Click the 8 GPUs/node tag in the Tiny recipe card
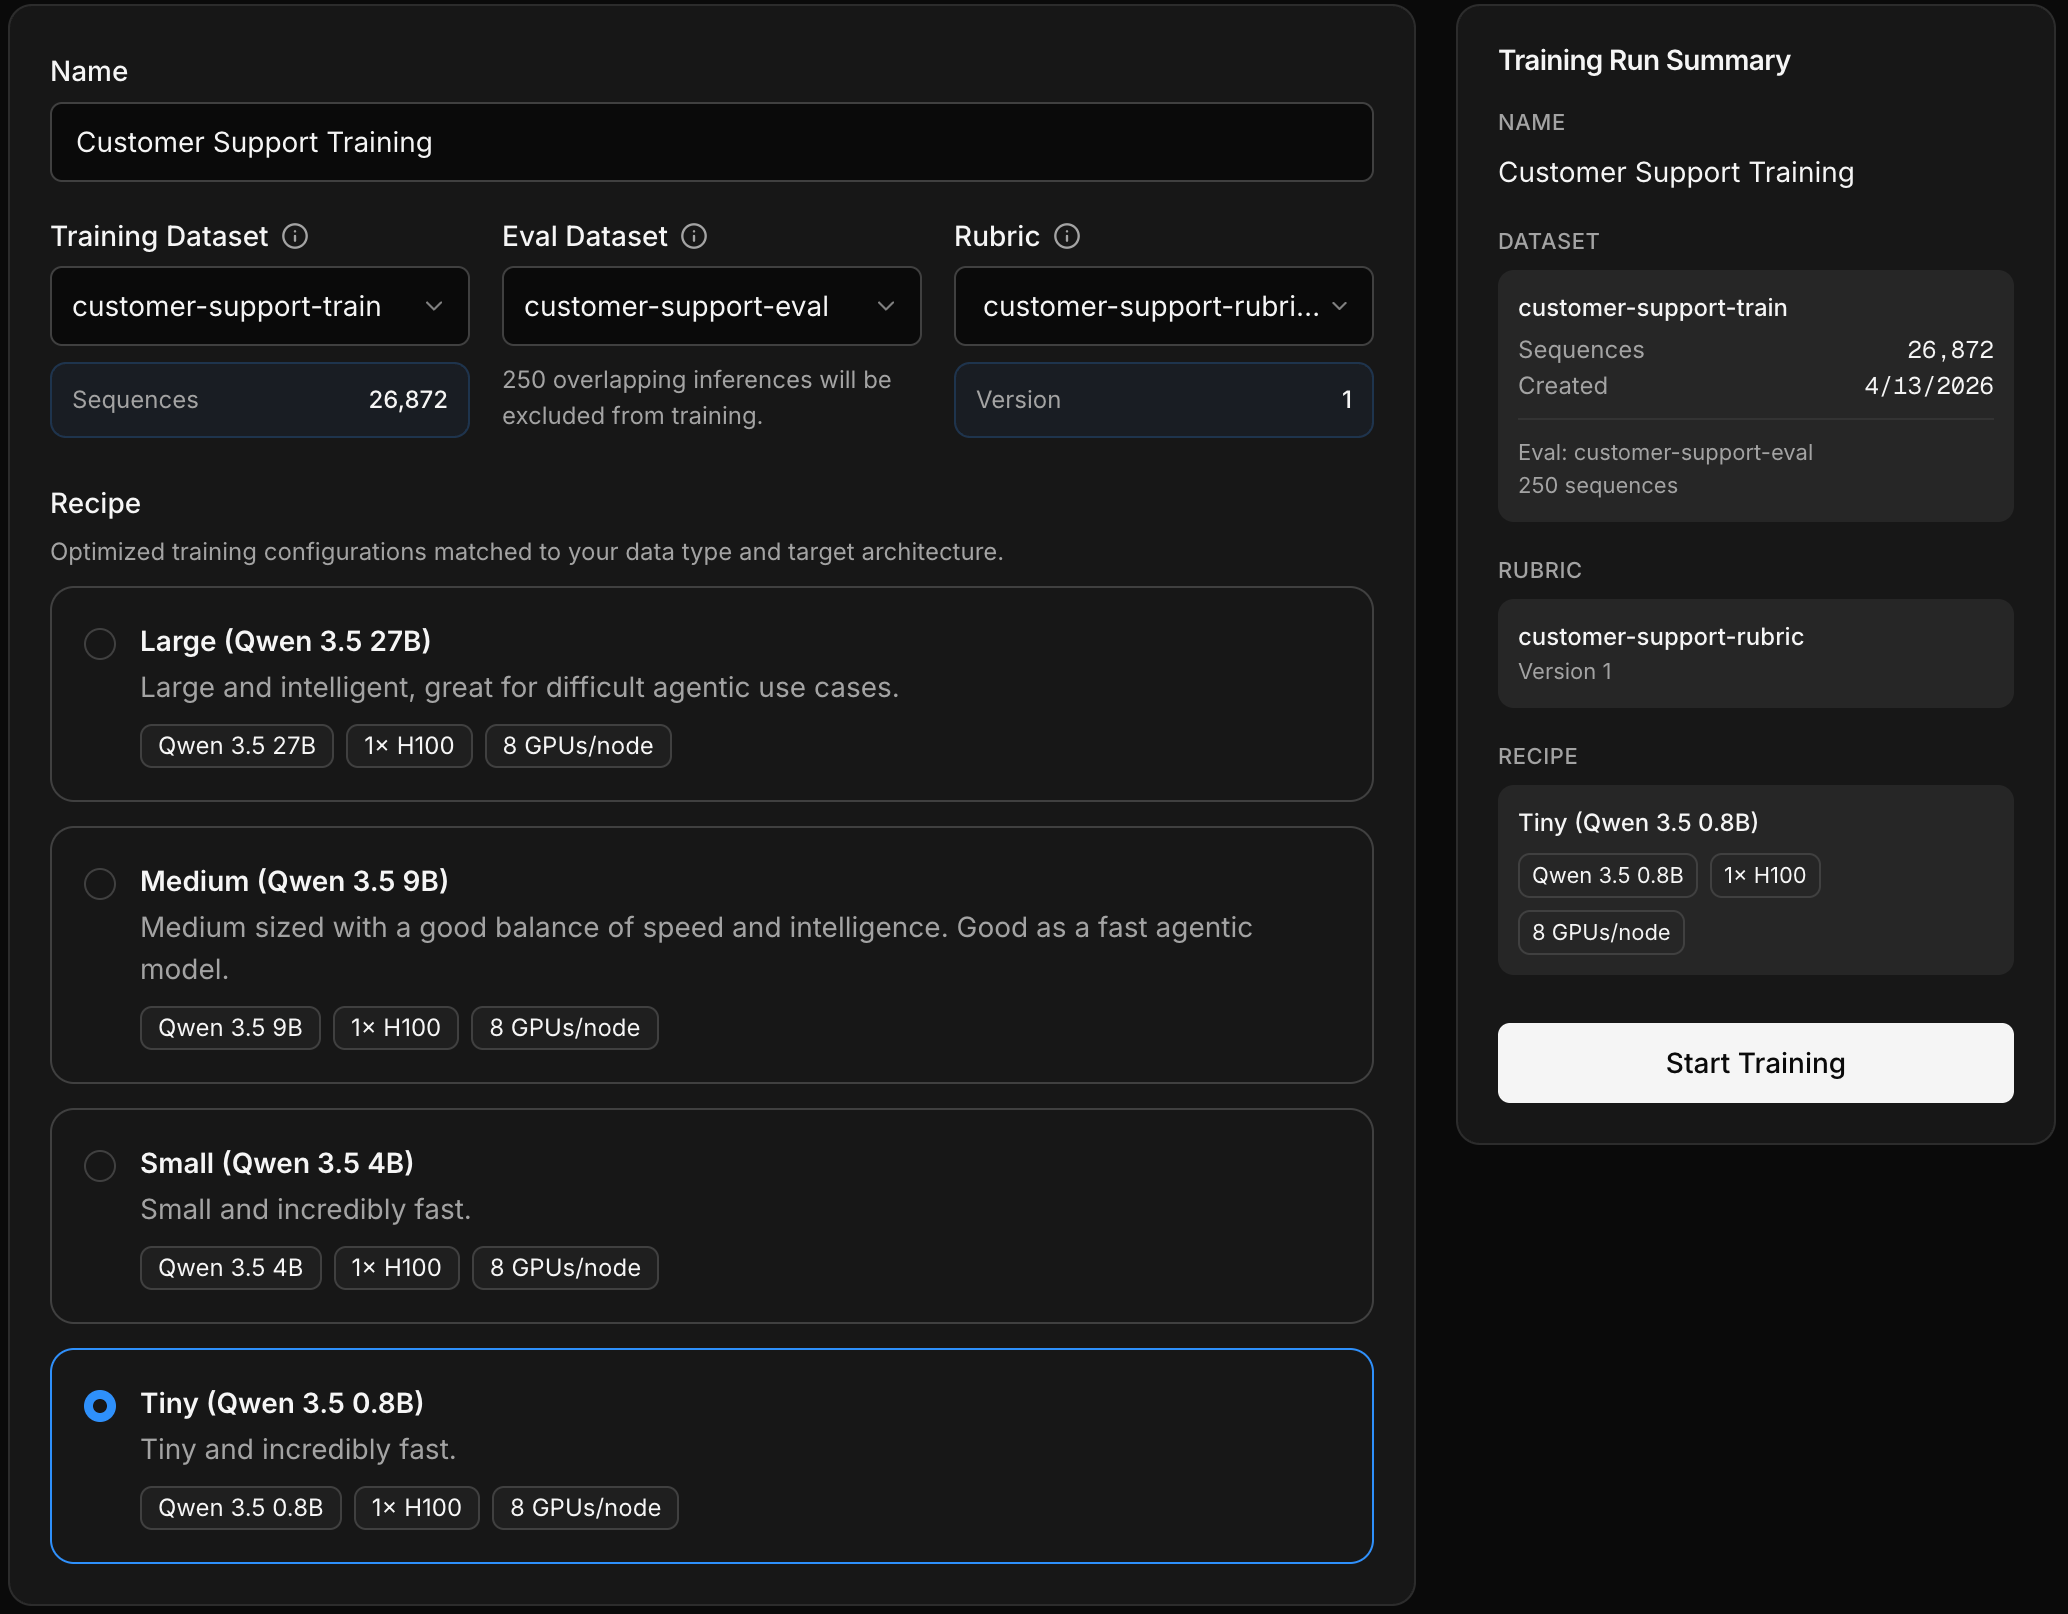2068x1614 pixels. click(585, 1508)
